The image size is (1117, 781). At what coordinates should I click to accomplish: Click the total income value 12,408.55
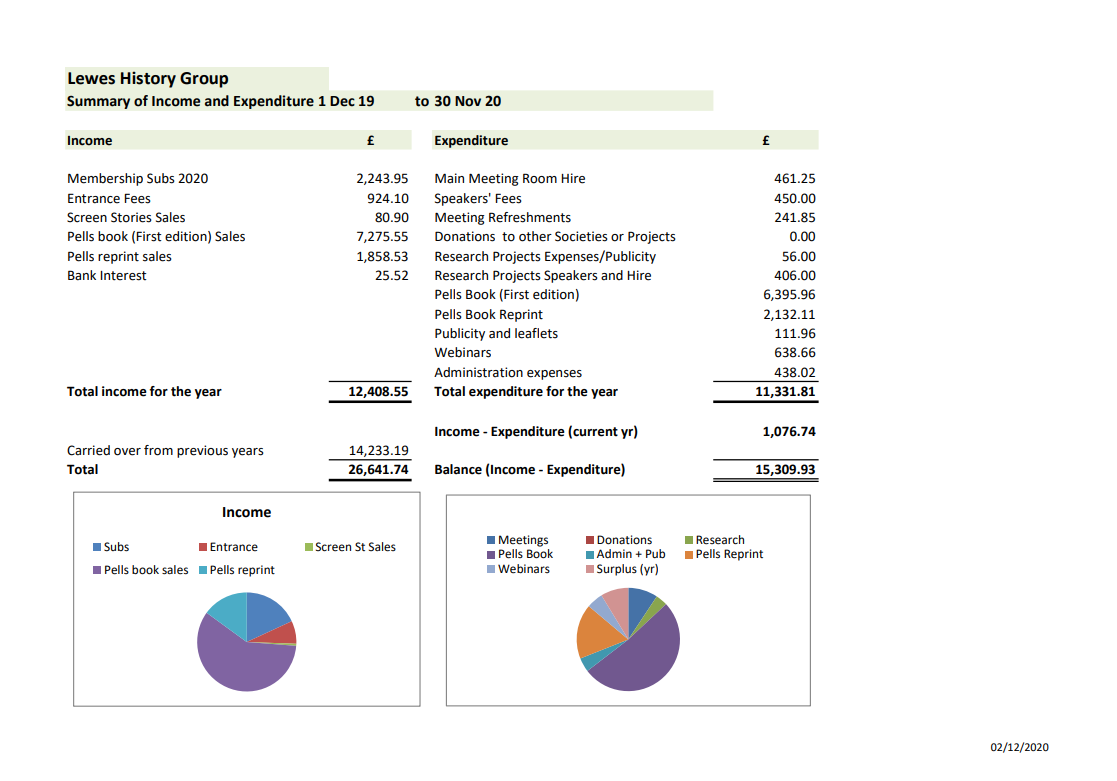point(378,392)
